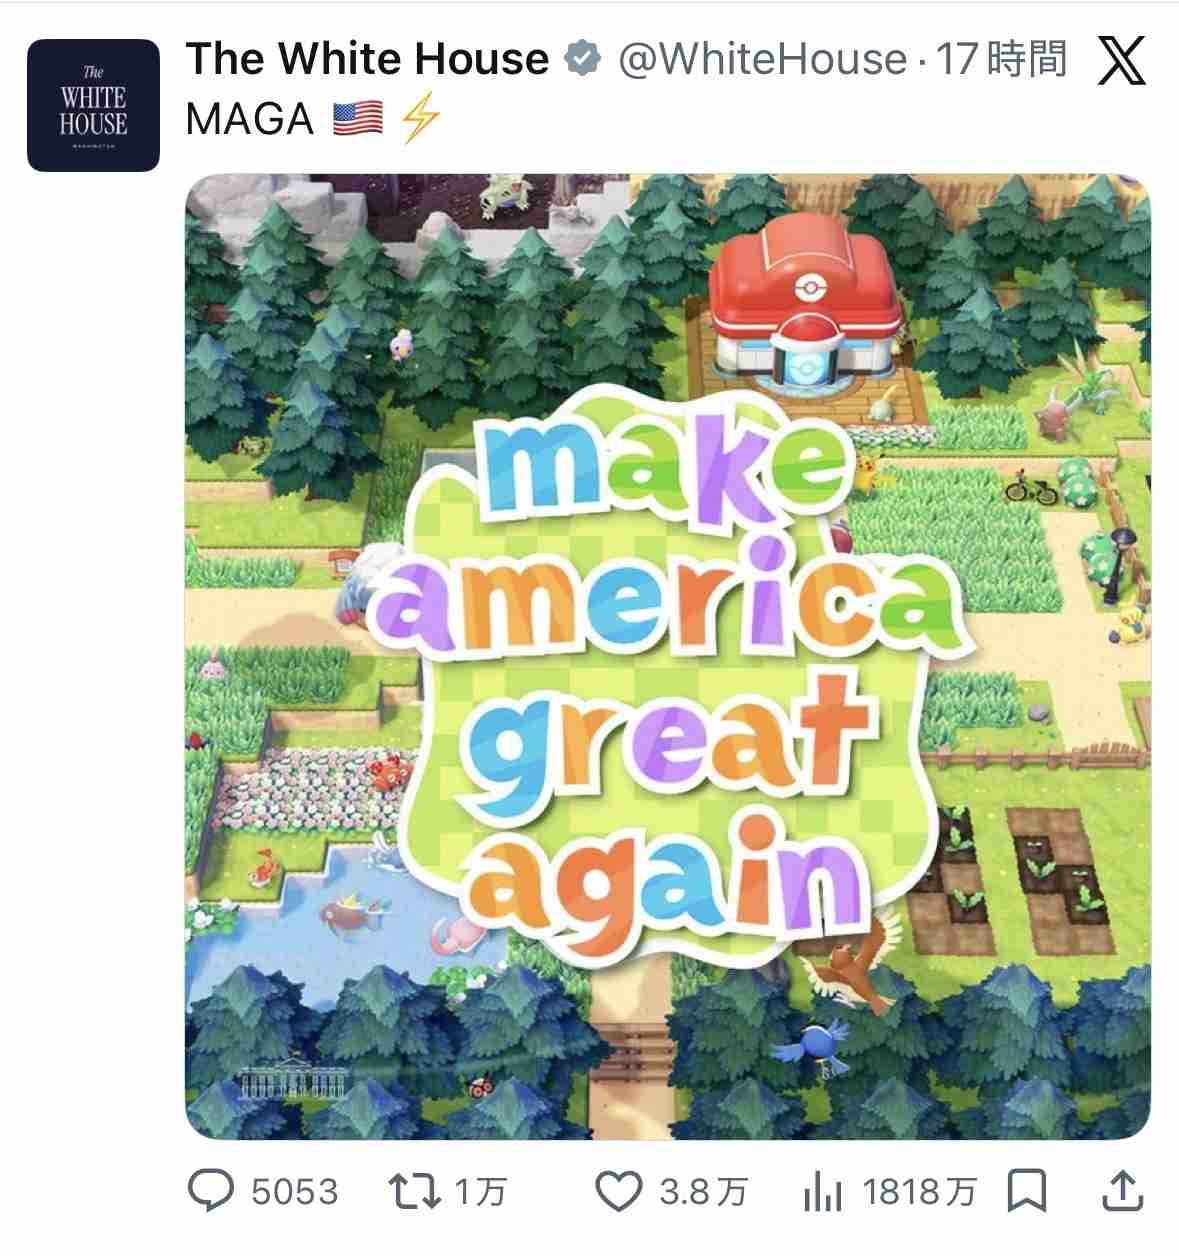This screenshot has width=1179, height=1256.
Task: Open the reply speech bubble icon
Action: pyautogui.click(x=212, y=1191)
